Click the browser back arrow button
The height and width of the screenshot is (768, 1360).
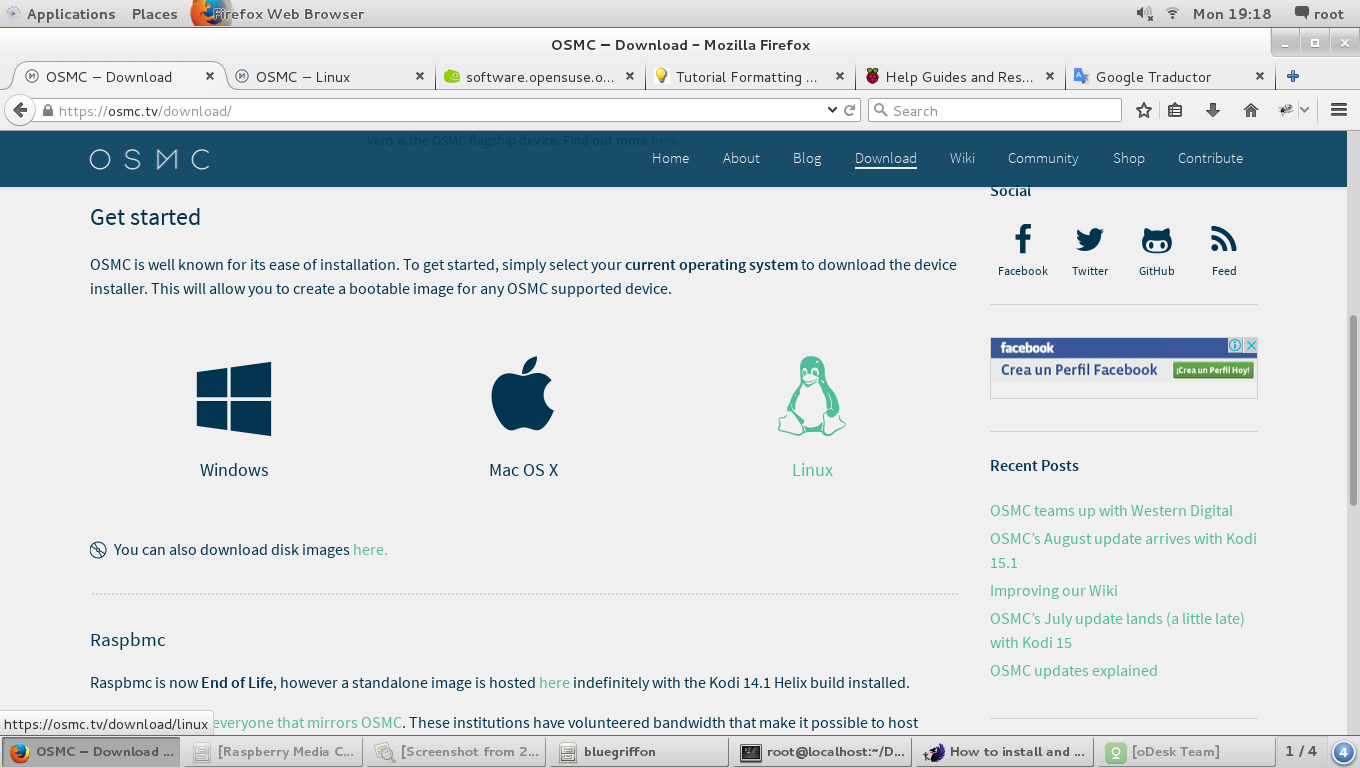coord(20,110)
